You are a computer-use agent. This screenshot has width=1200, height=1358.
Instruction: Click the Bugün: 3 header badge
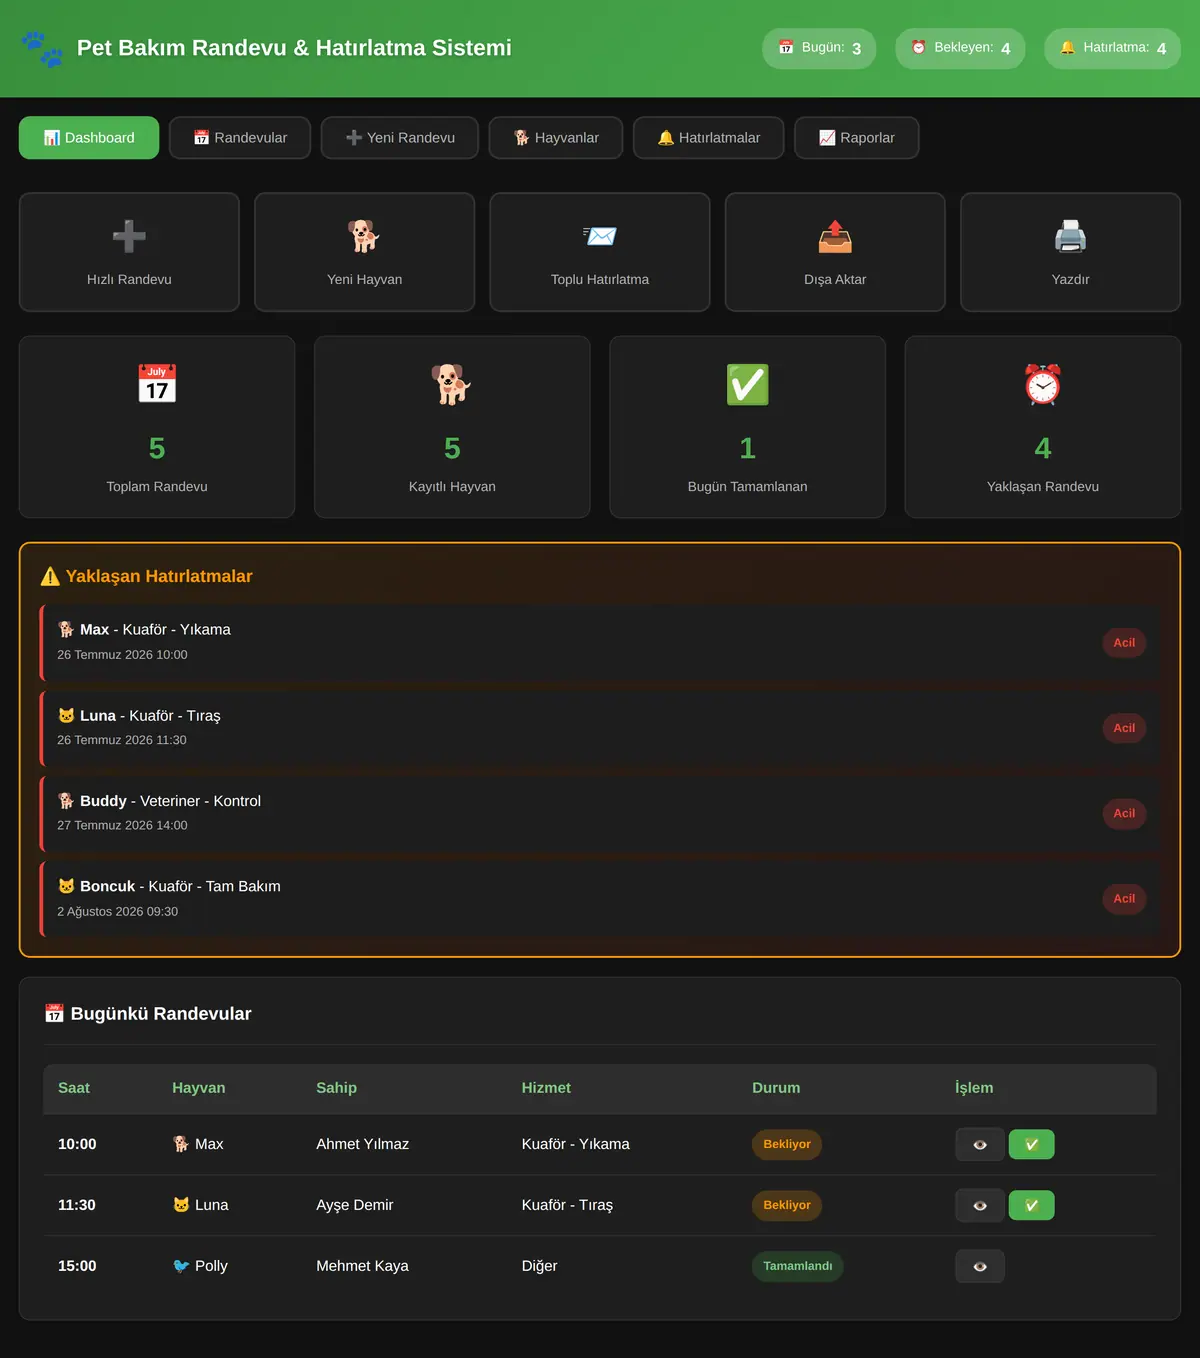click(819, 48)
